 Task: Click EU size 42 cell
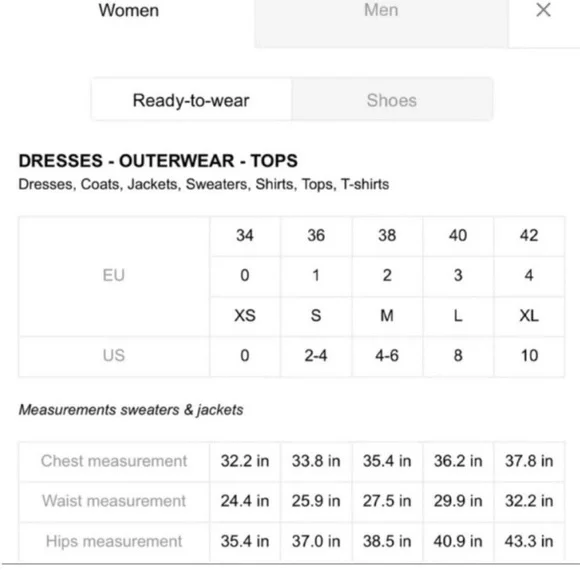point(529,236)
